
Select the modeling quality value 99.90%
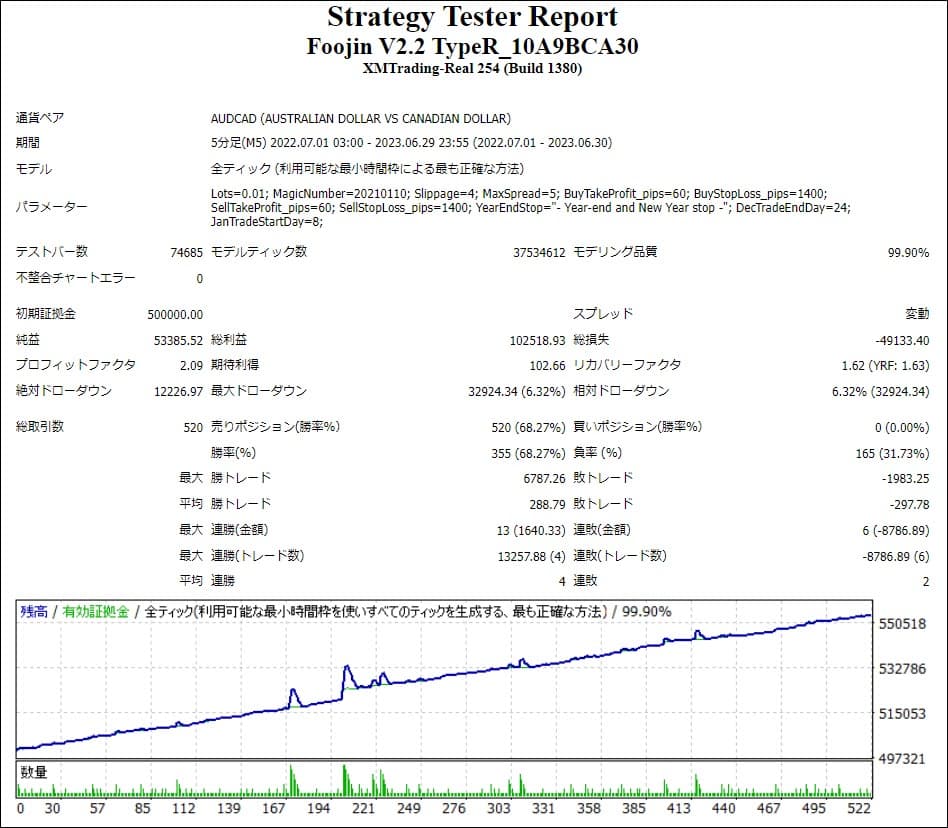[x=908, y=253]
